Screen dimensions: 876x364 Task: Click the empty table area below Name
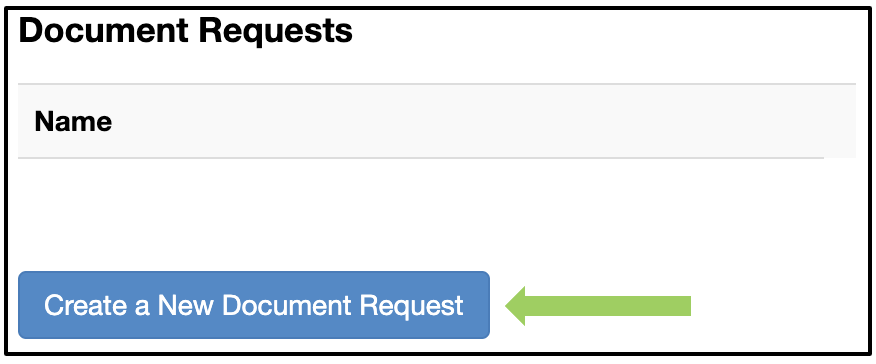click(x=436, y=212)
